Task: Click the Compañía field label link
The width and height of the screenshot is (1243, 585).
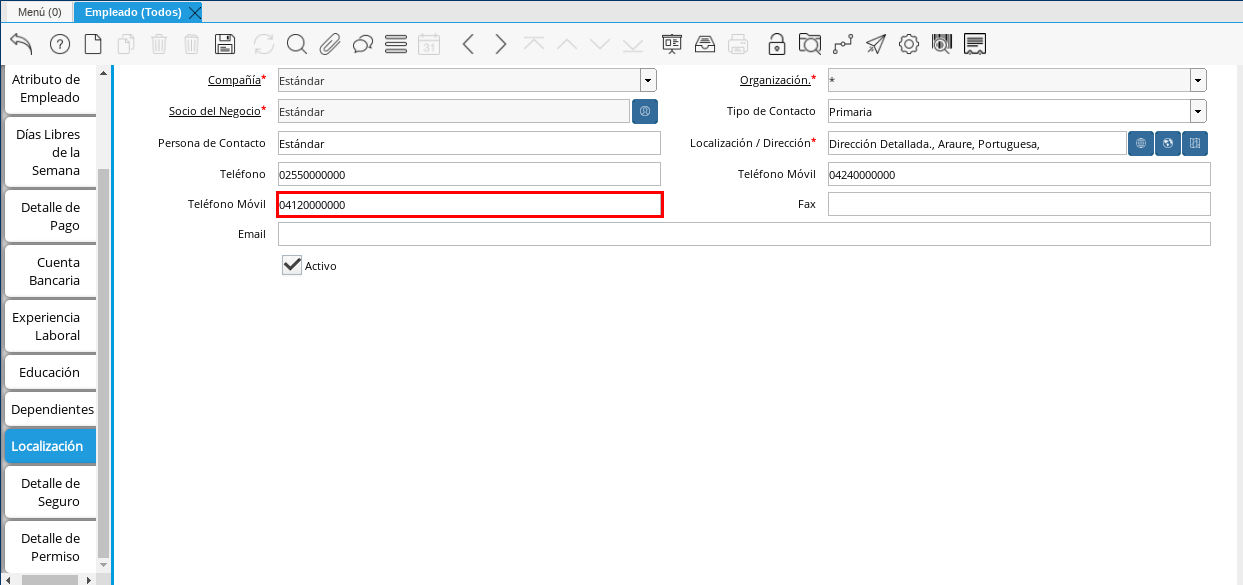Action: tap(234, 80)
